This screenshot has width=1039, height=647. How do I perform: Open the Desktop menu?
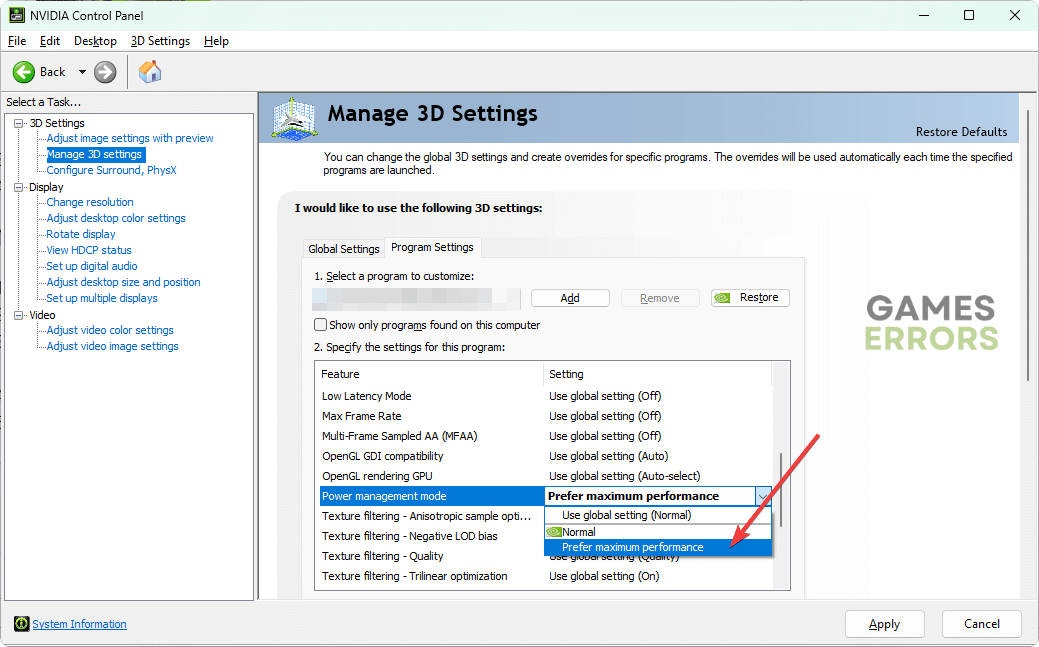click(x=95, y=41)
